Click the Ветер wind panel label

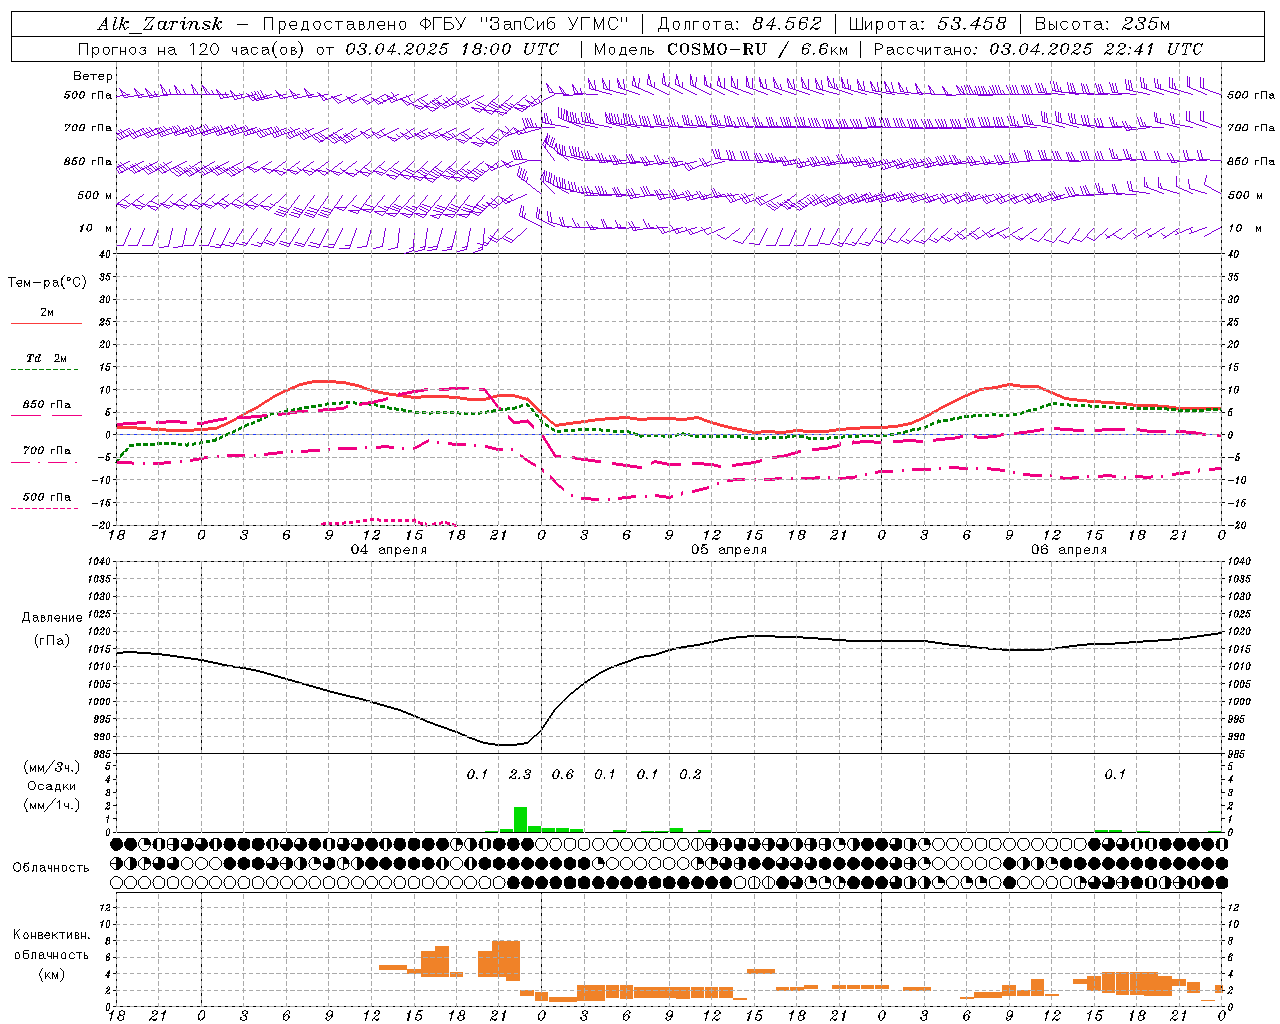click(92, 76)
